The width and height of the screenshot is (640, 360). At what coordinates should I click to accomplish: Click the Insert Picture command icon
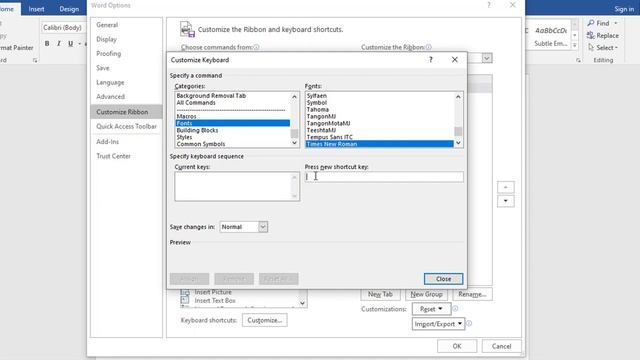(x=185, y=292)
